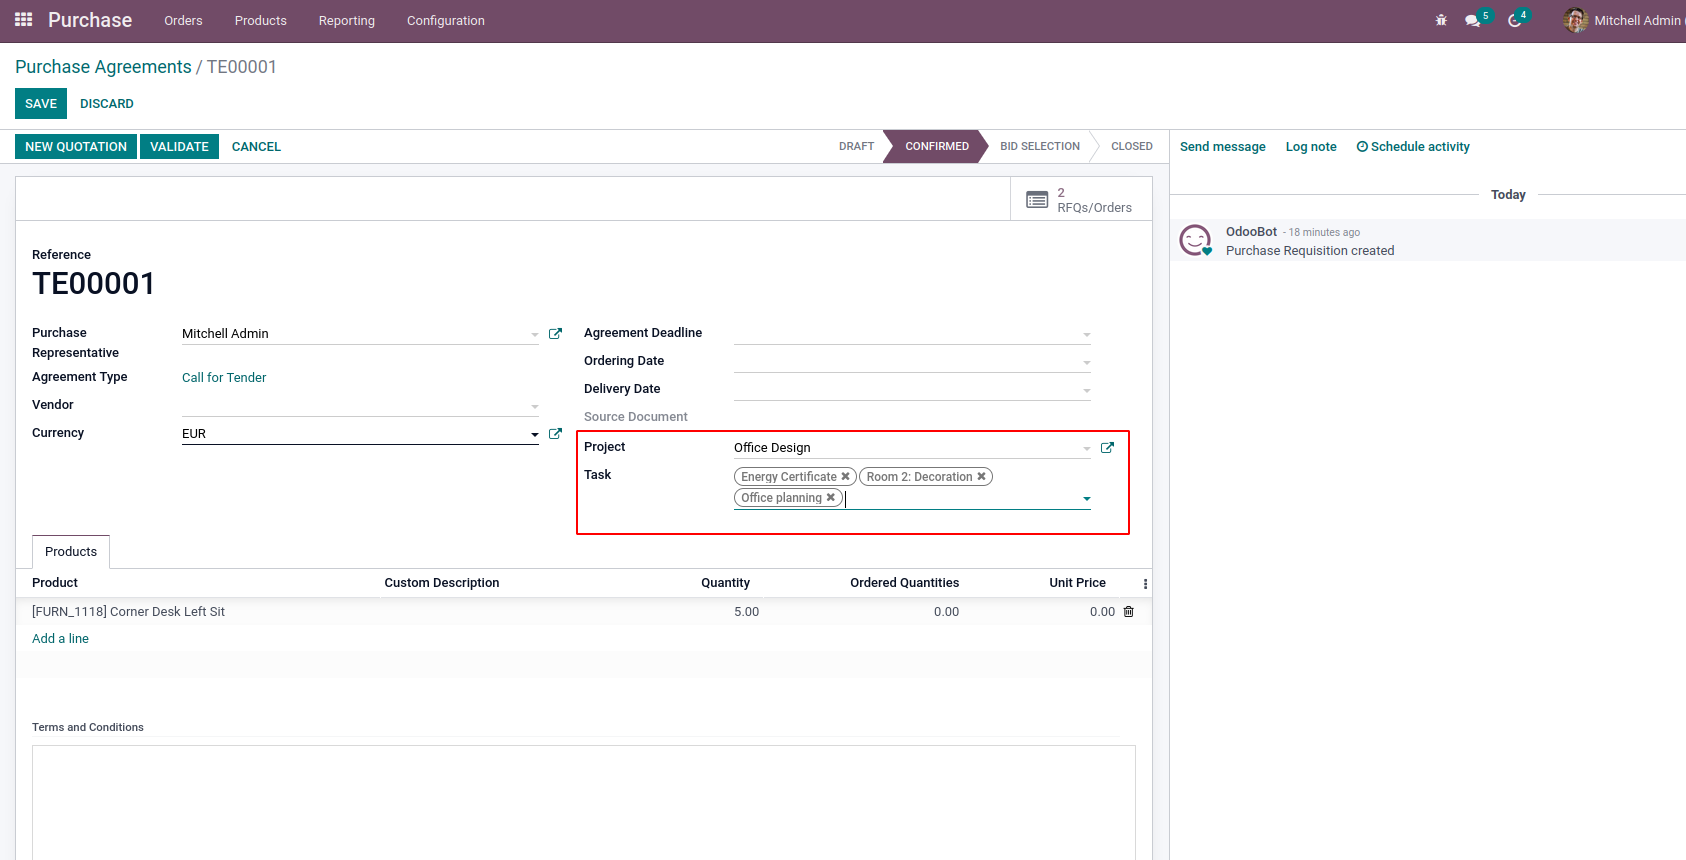1686x860 pixels.
Task: Delete the Corner Desk Left Sit line
Action: 1129,612
